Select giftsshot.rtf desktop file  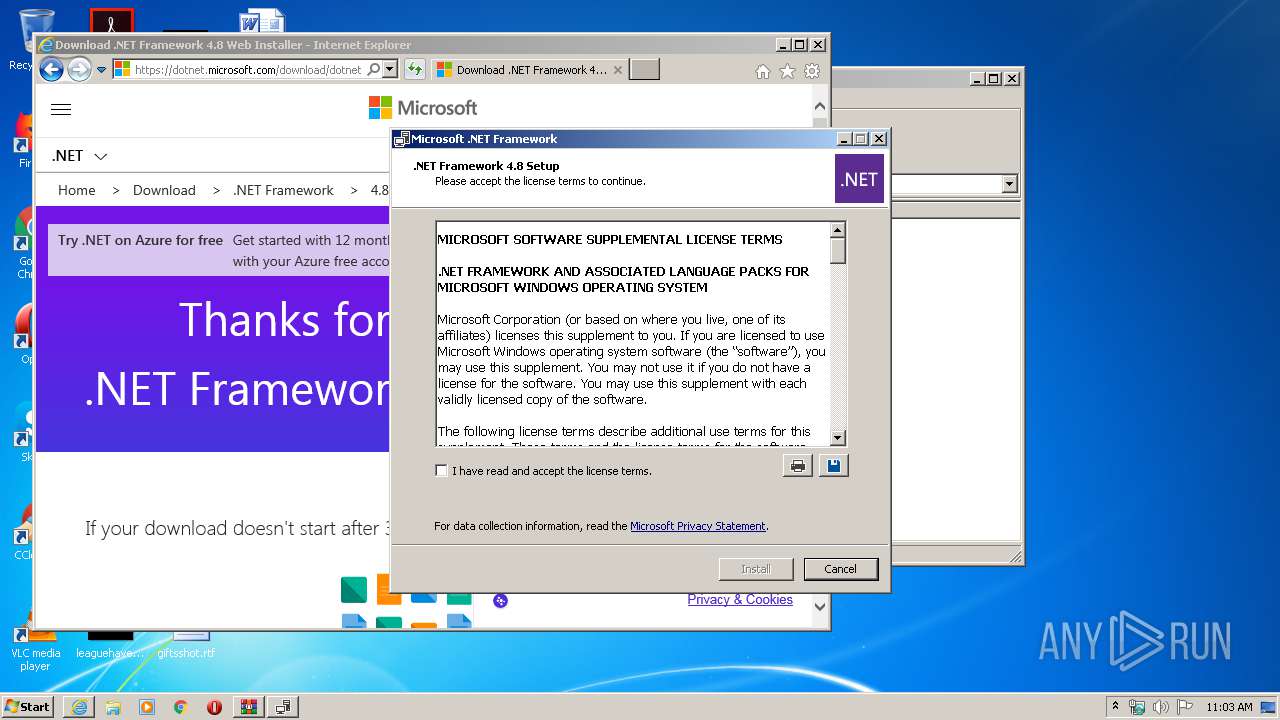186,645
